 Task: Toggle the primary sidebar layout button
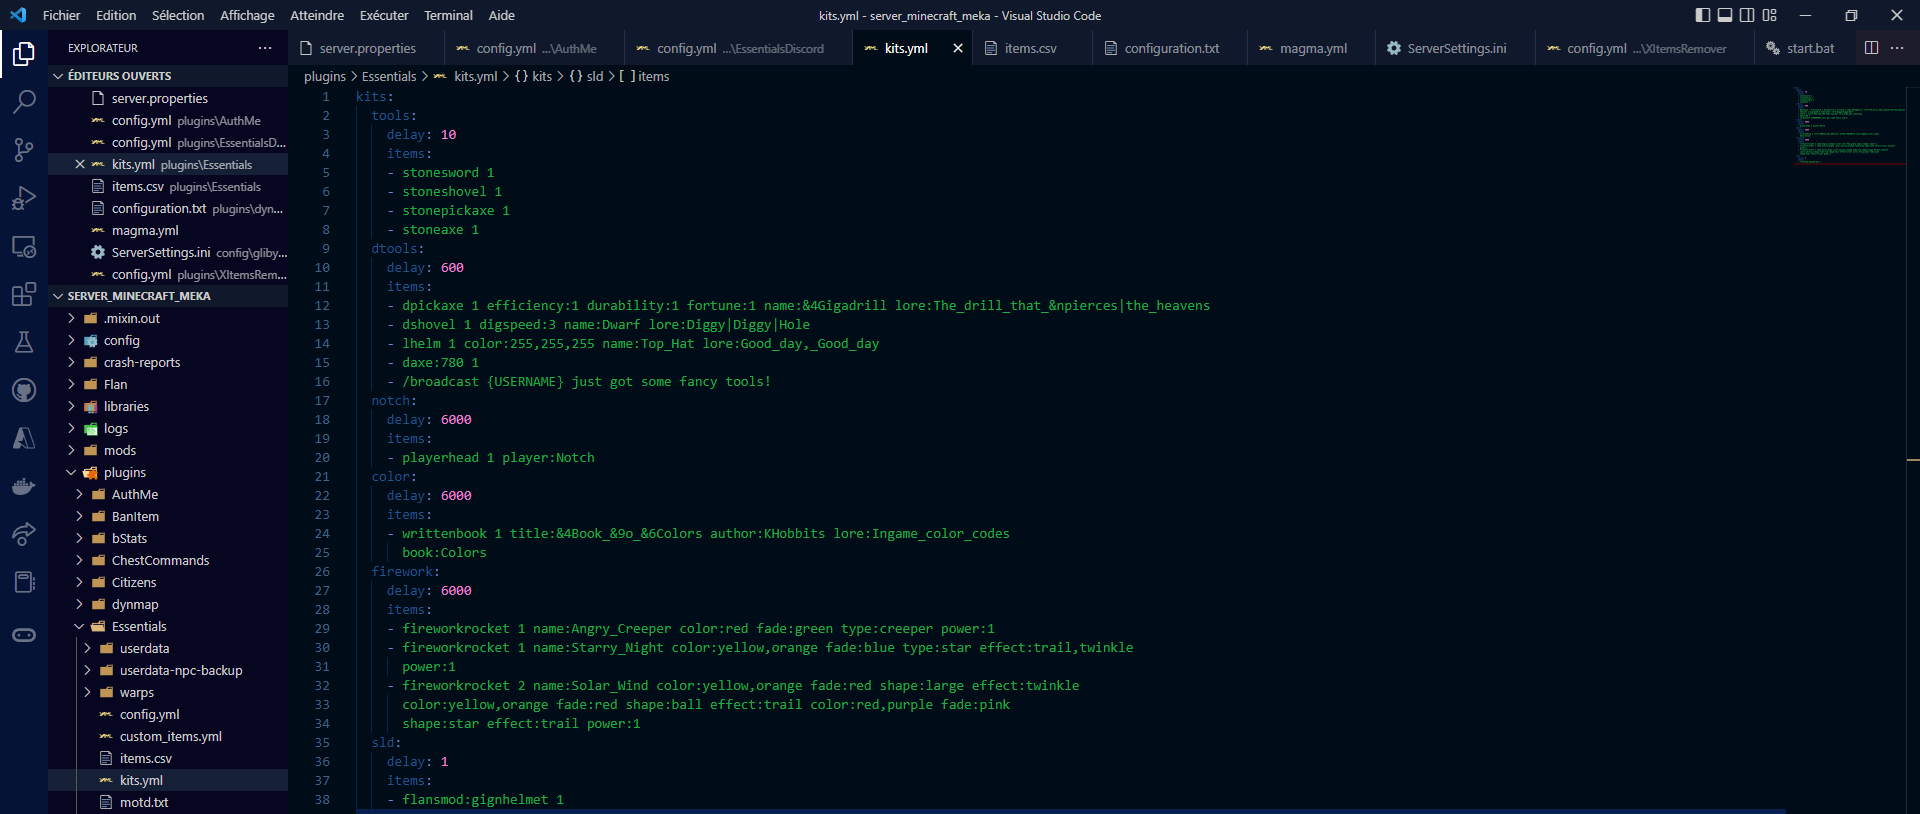pos(1703,15)
